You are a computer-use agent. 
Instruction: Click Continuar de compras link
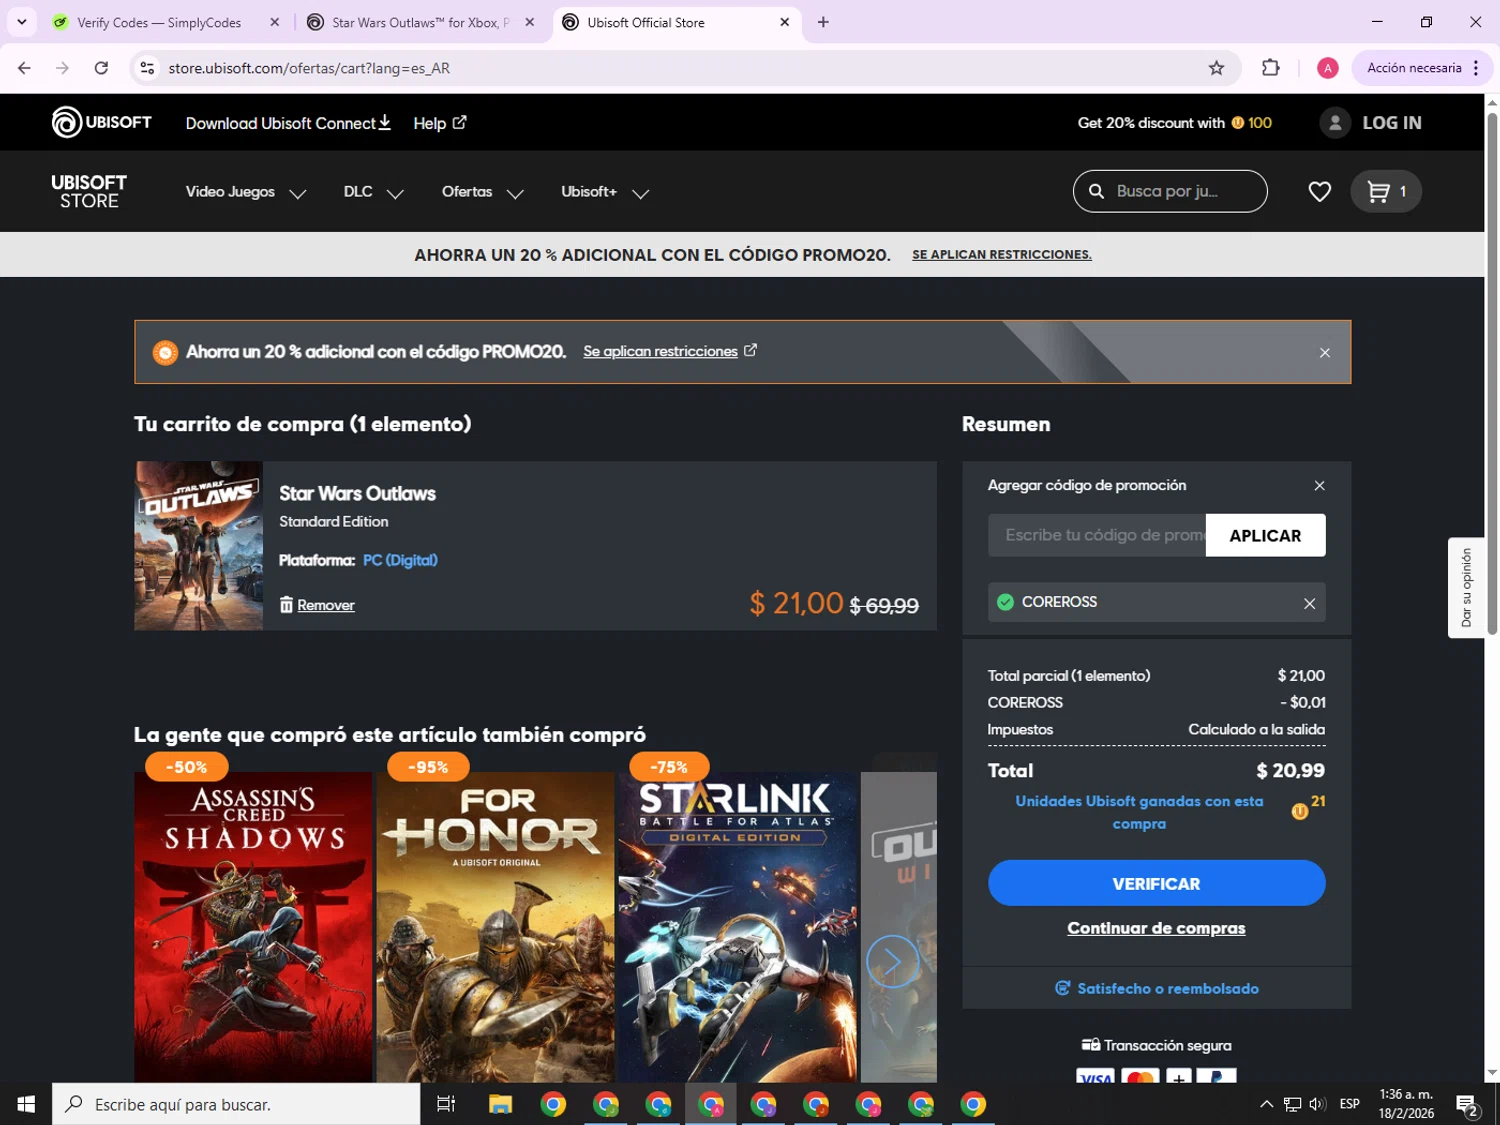1156,928
